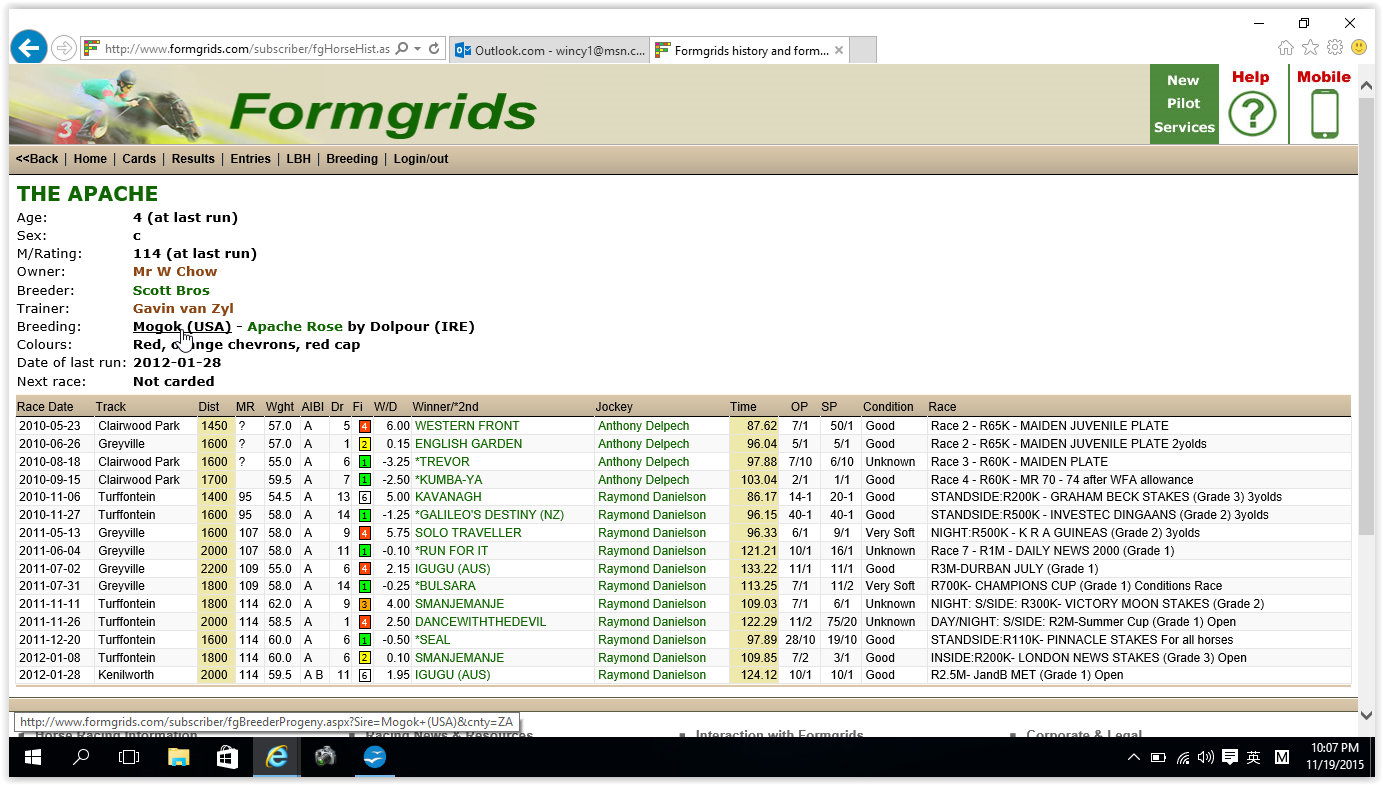
Task: Click the vertical page scrollbar thumb
Action: (1367, 315)
